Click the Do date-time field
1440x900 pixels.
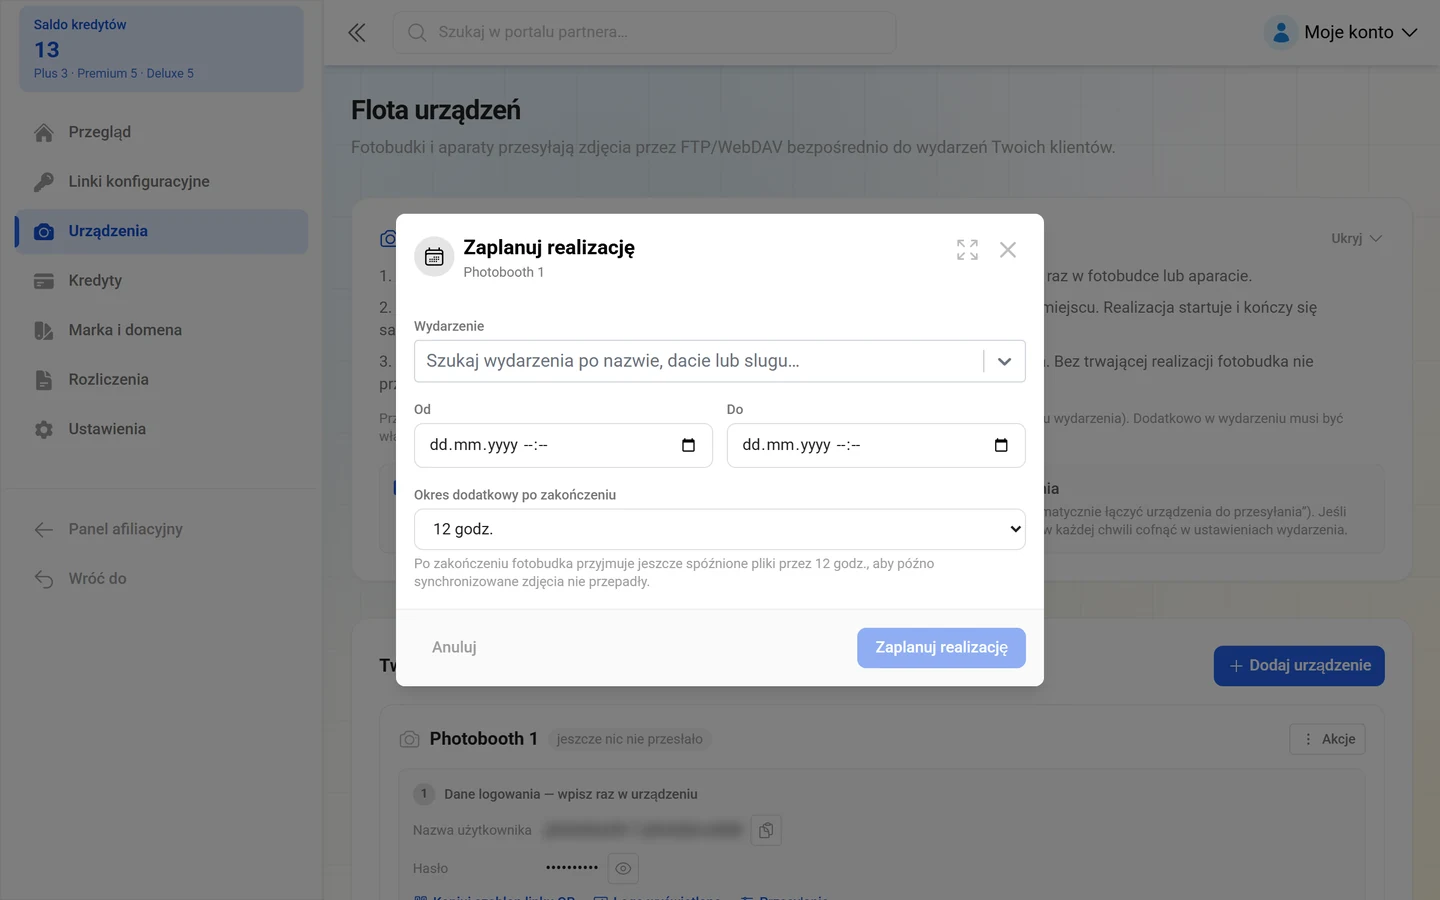(x=876, y=445)
